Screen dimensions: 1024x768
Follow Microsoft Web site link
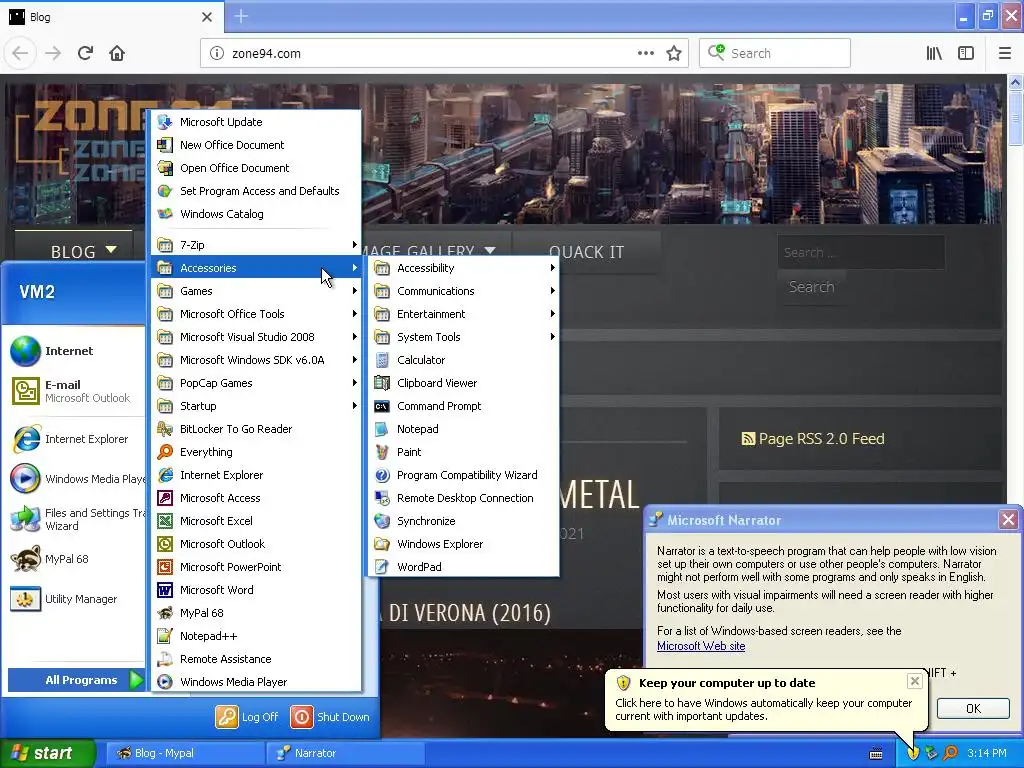coord(701,646)
